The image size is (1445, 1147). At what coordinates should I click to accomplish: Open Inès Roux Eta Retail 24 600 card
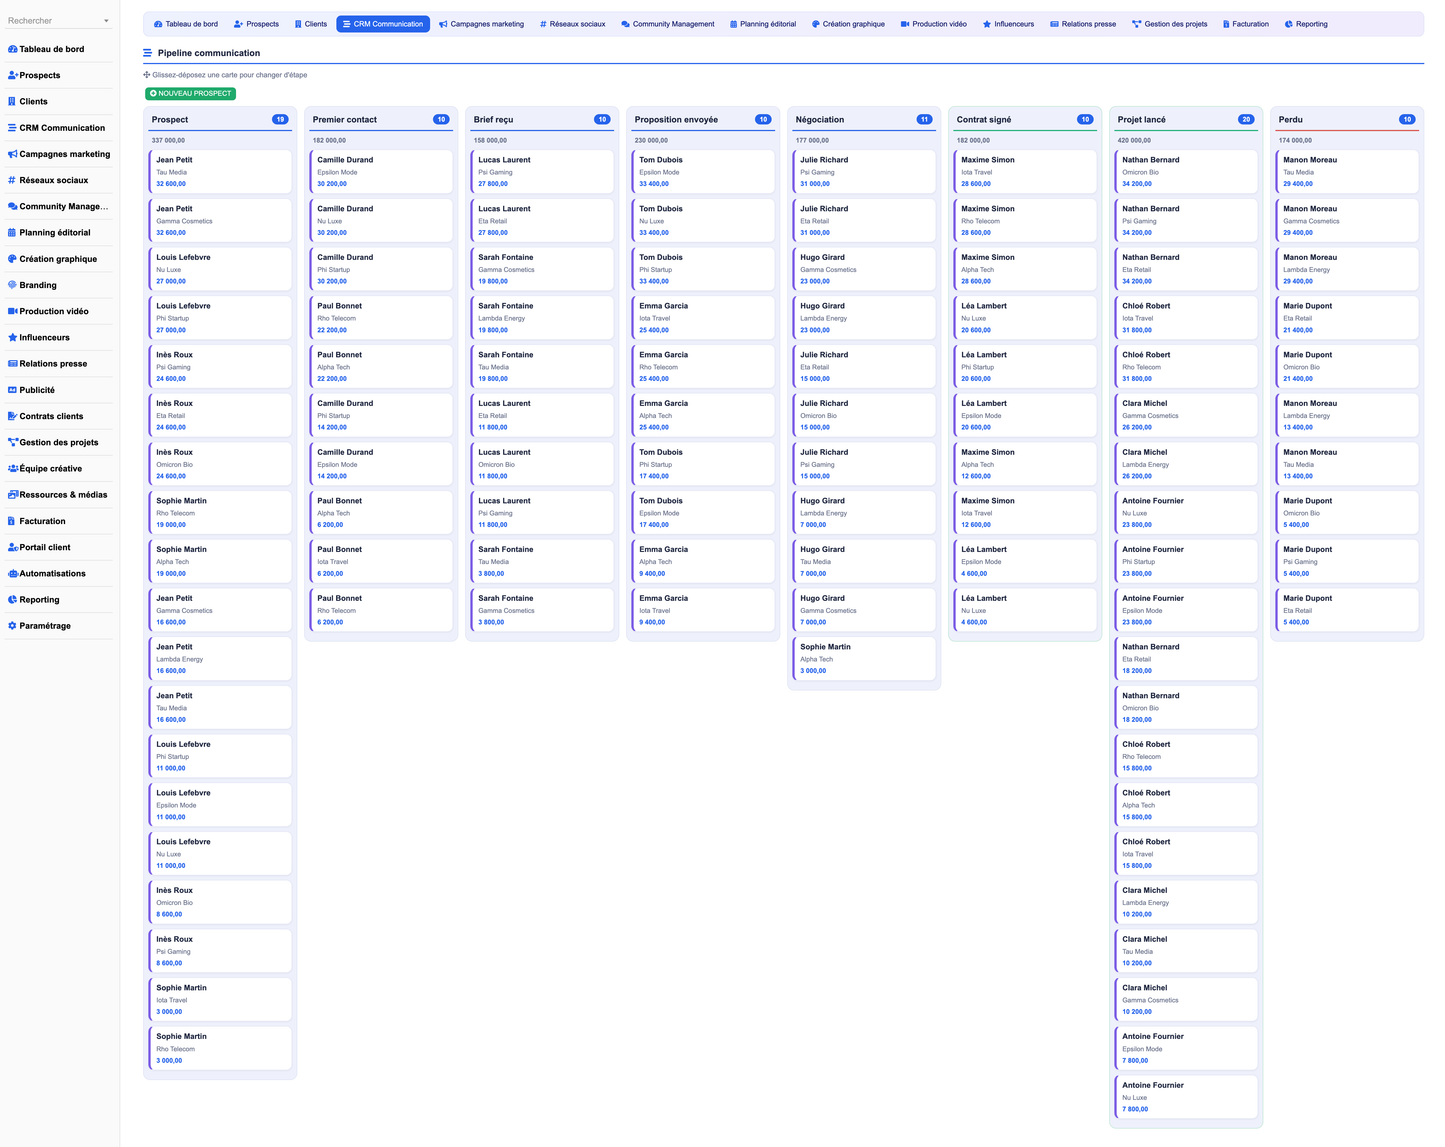[220, 415]
